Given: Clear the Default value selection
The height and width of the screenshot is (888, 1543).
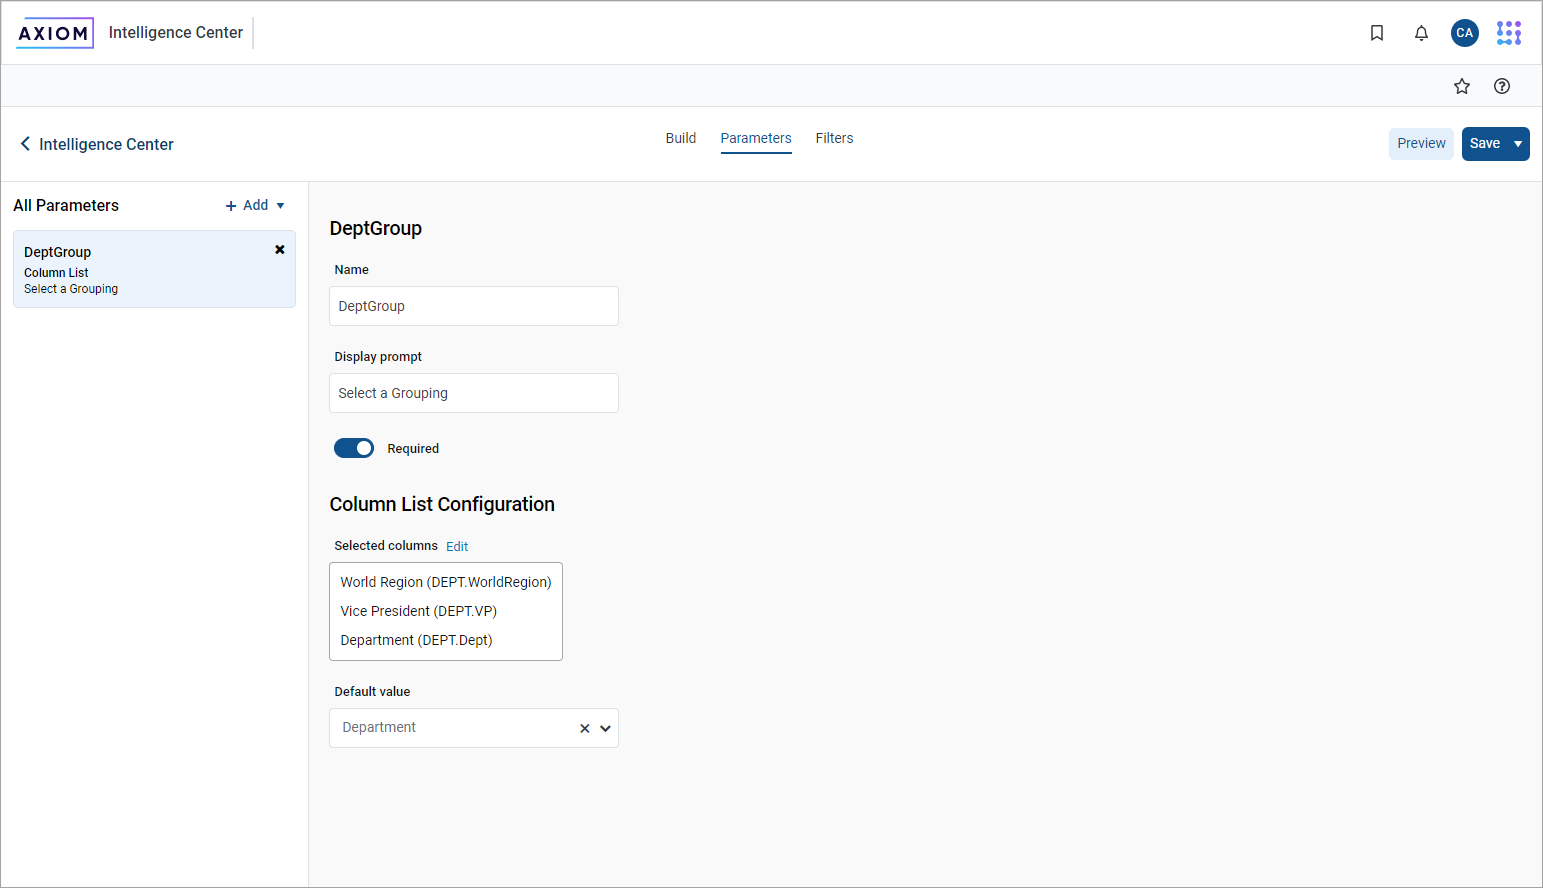Looking at the screenshot, I should 585,728.
